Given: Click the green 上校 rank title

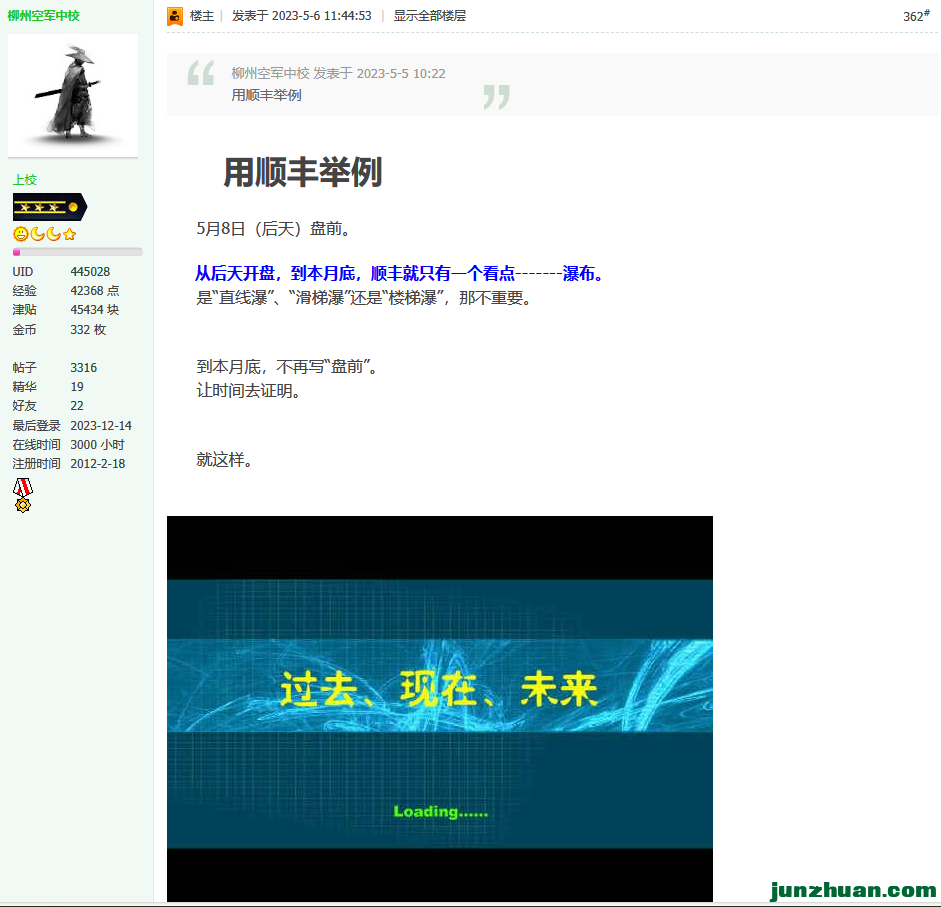Looking at the screenshot, I should click(25, 180).
